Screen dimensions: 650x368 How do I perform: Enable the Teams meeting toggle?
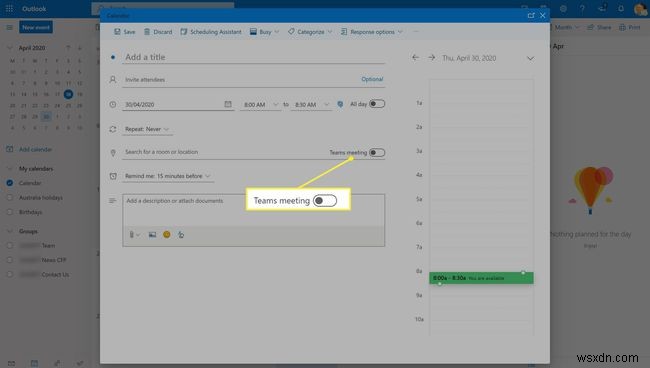[377, 153]
